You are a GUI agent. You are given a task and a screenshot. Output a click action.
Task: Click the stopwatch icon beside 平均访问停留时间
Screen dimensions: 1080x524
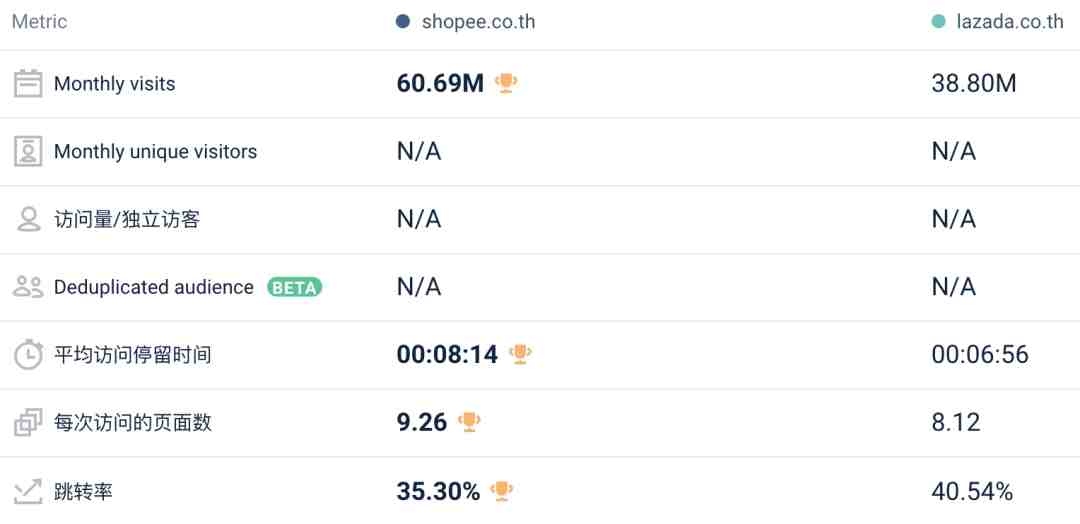click(28, 355)
